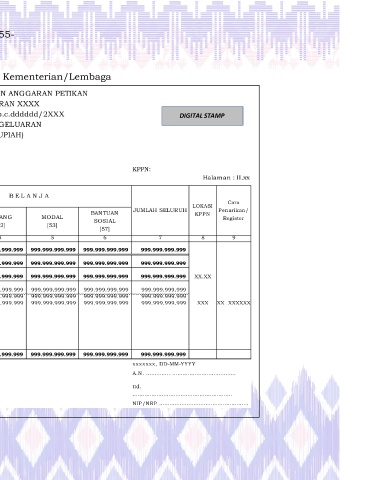Click the bottom total cell in BANTUAN SOSIAL column

105,354
